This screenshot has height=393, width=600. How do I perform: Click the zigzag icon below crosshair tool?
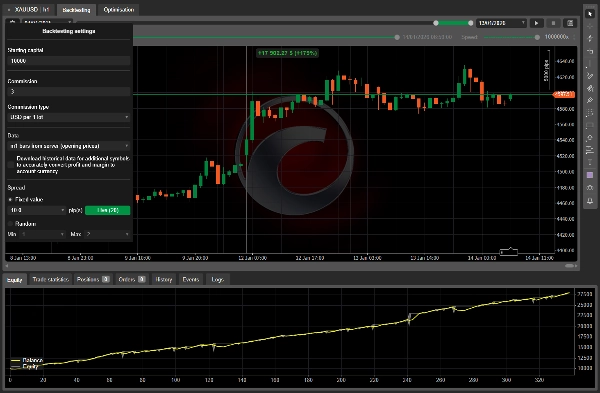pos(590,38)
